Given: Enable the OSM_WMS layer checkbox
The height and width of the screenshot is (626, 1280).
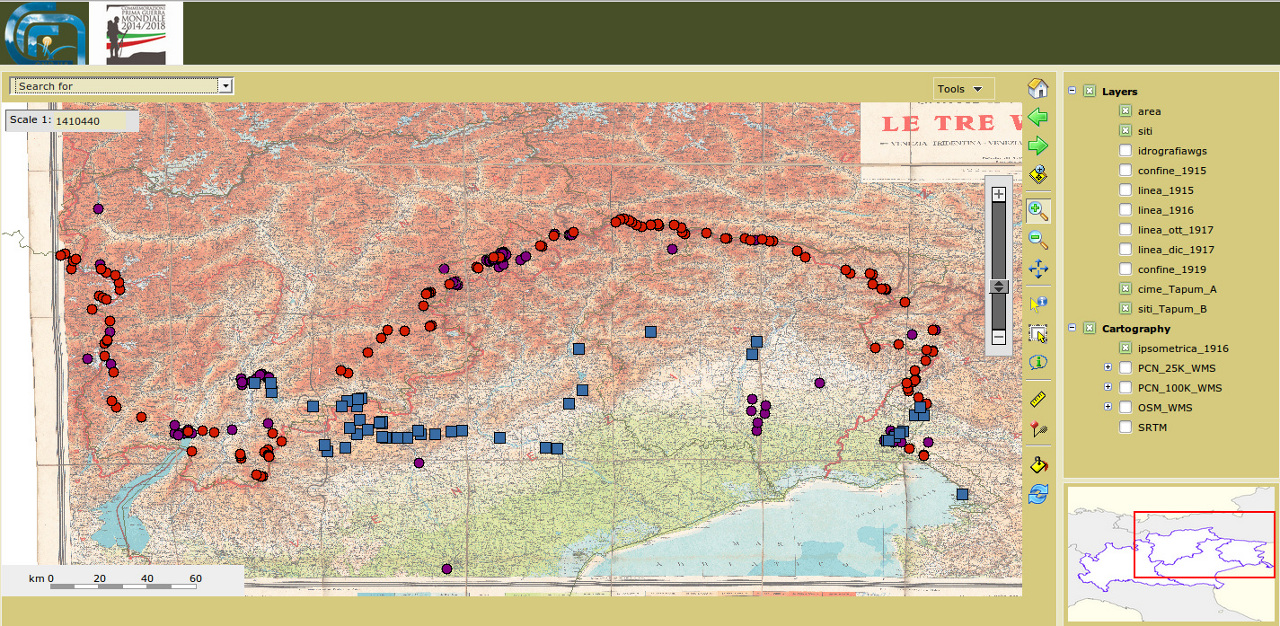Looking at the screenshot, I should (x=1125, y=407).
